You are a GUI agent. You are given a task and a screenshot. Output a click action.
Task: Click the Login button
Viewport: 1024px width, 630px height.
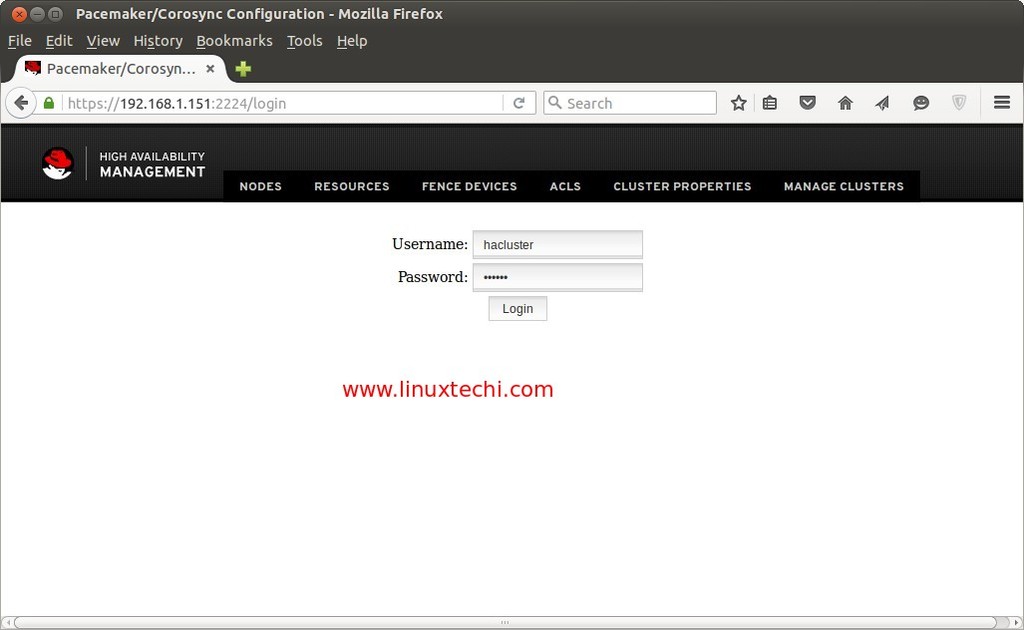coord(517,308)
